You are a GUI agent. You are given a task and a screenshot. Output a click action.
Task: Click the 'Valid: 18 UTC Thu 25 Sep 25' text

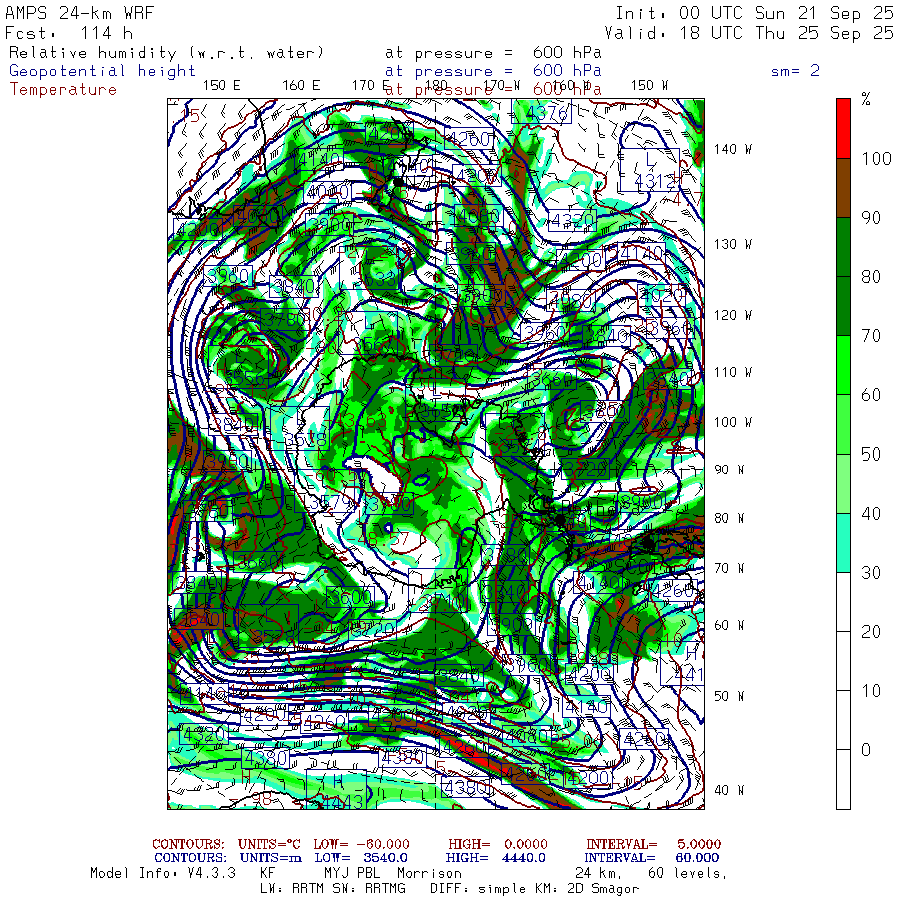pos(754,33)
